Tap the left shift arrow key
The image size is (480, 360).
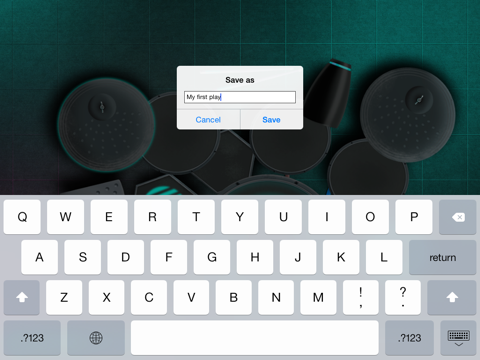[x=22, y=297]
